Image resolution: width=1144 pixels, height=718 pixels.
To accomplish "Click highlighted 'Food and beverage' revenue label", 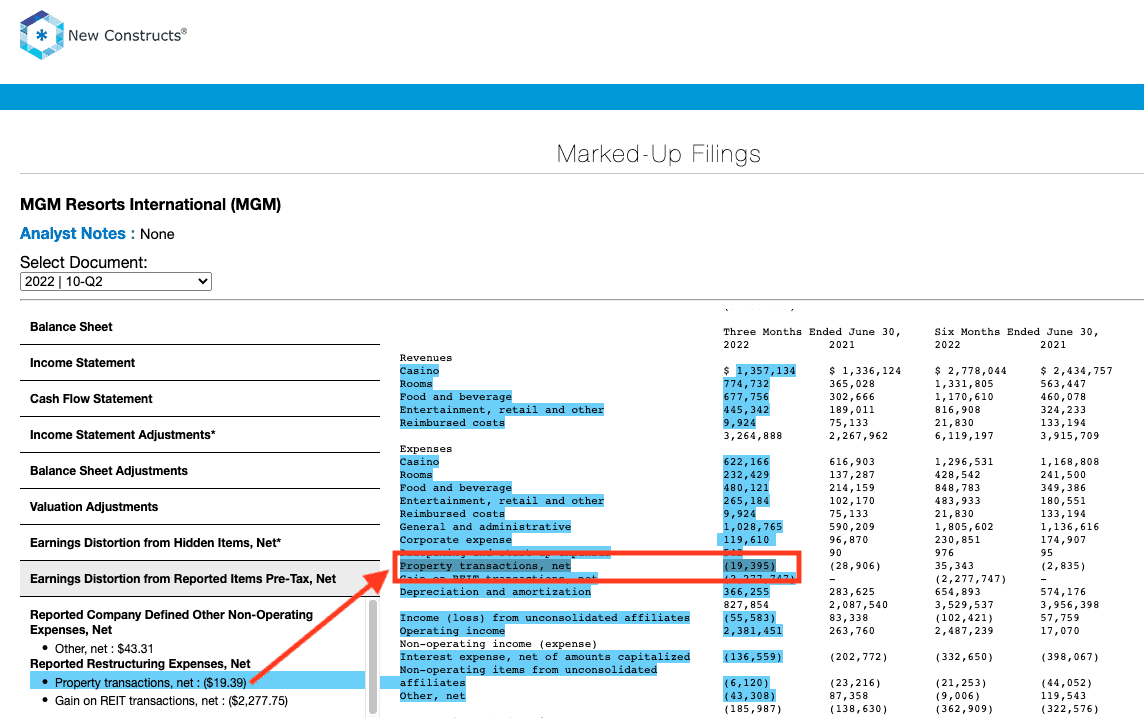I will [456, 397].
